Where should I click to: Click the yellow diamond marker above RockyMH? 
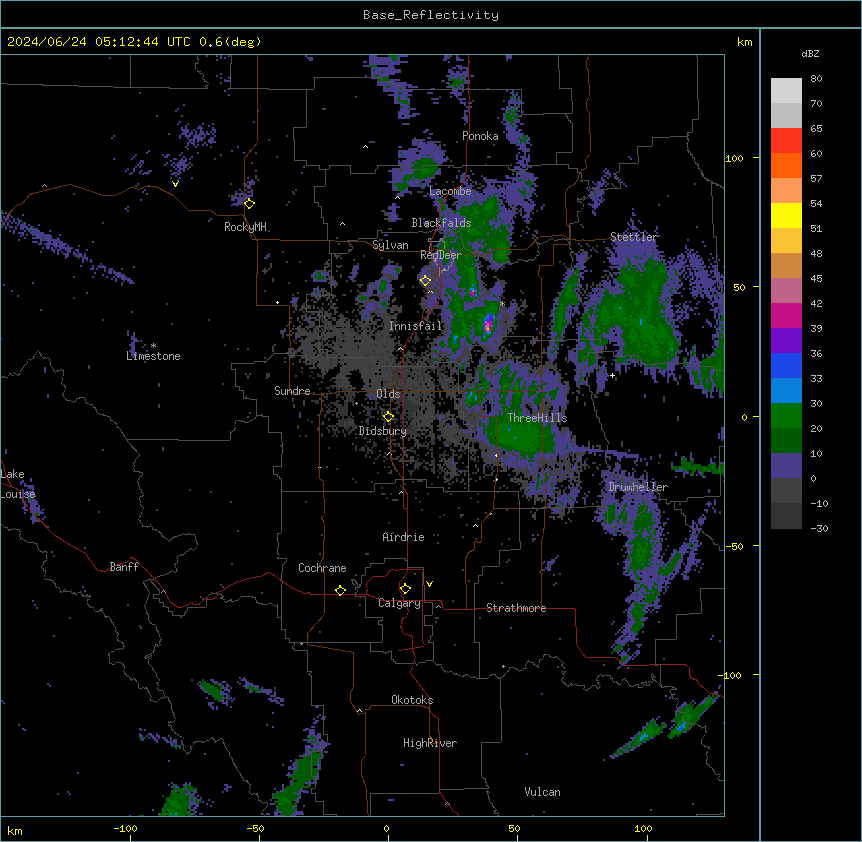tap(249, 204)
